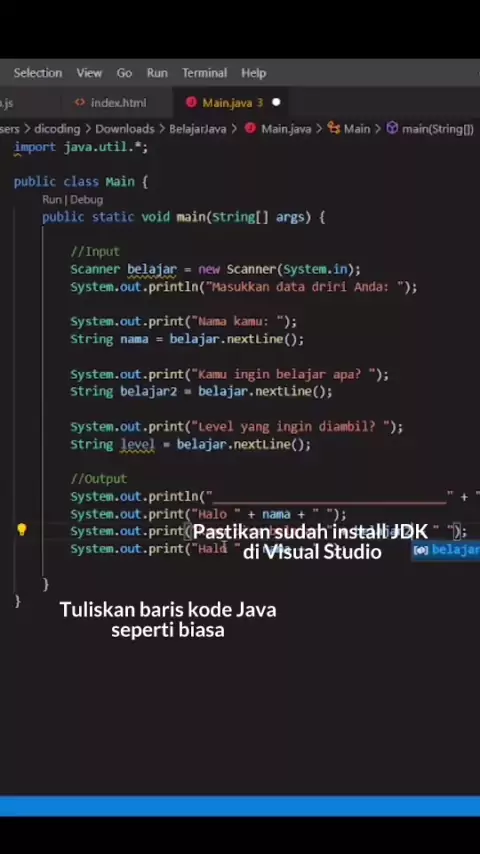Click the Main.java icon in breadcrumb path
480x854 pixels.
[x=250, y=129]
